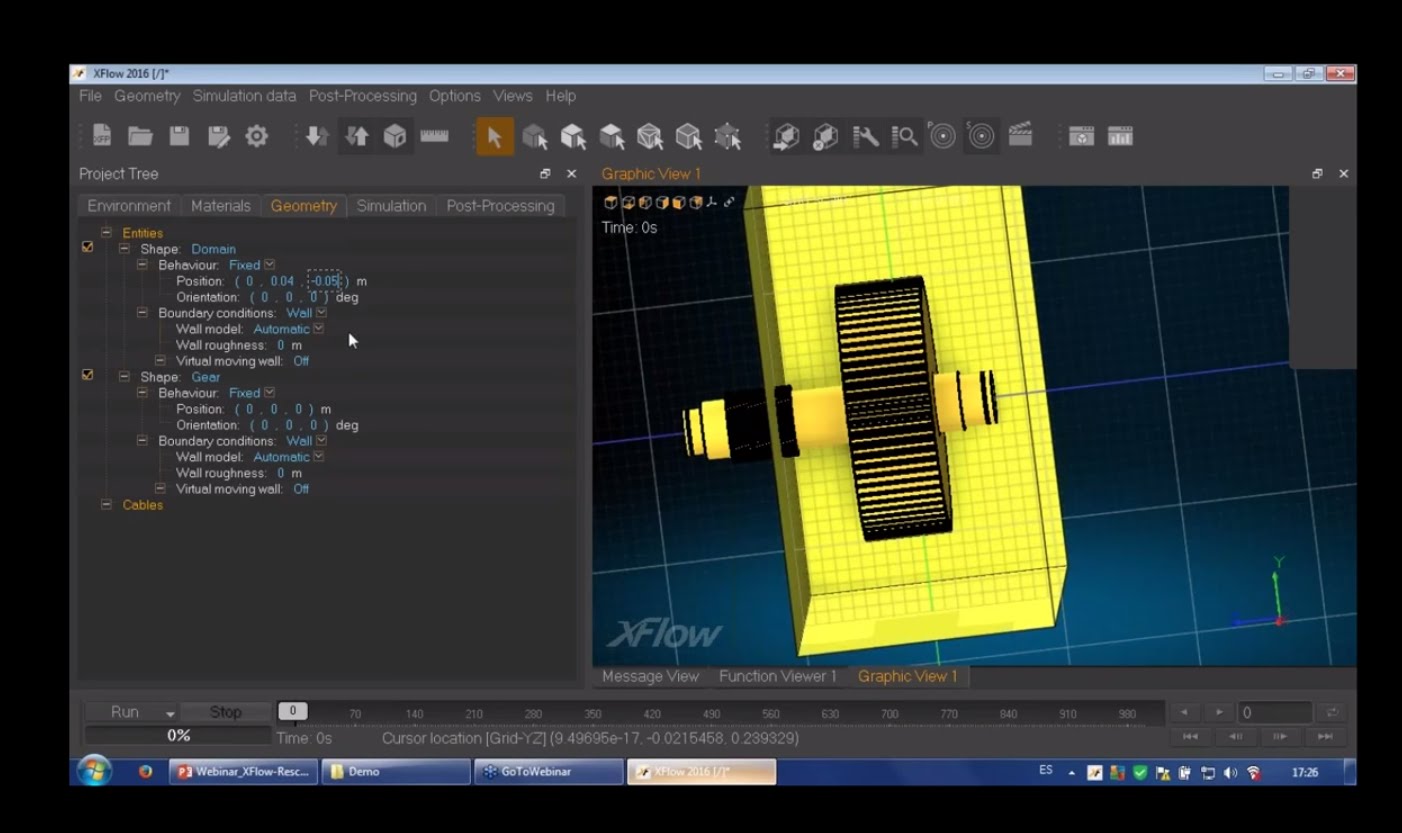Image resolution: width=1402 pixels, height=833 pixels.
Task: Click the concentric circles icon marked P
Action: (941, 136)
